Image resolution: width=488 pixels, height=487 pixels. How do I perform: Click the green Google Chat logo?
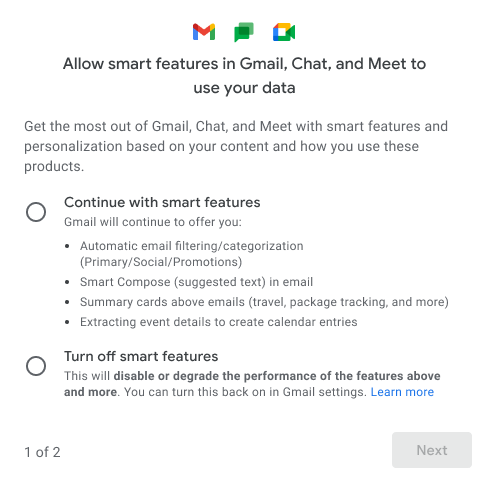(x=244, y=32)
